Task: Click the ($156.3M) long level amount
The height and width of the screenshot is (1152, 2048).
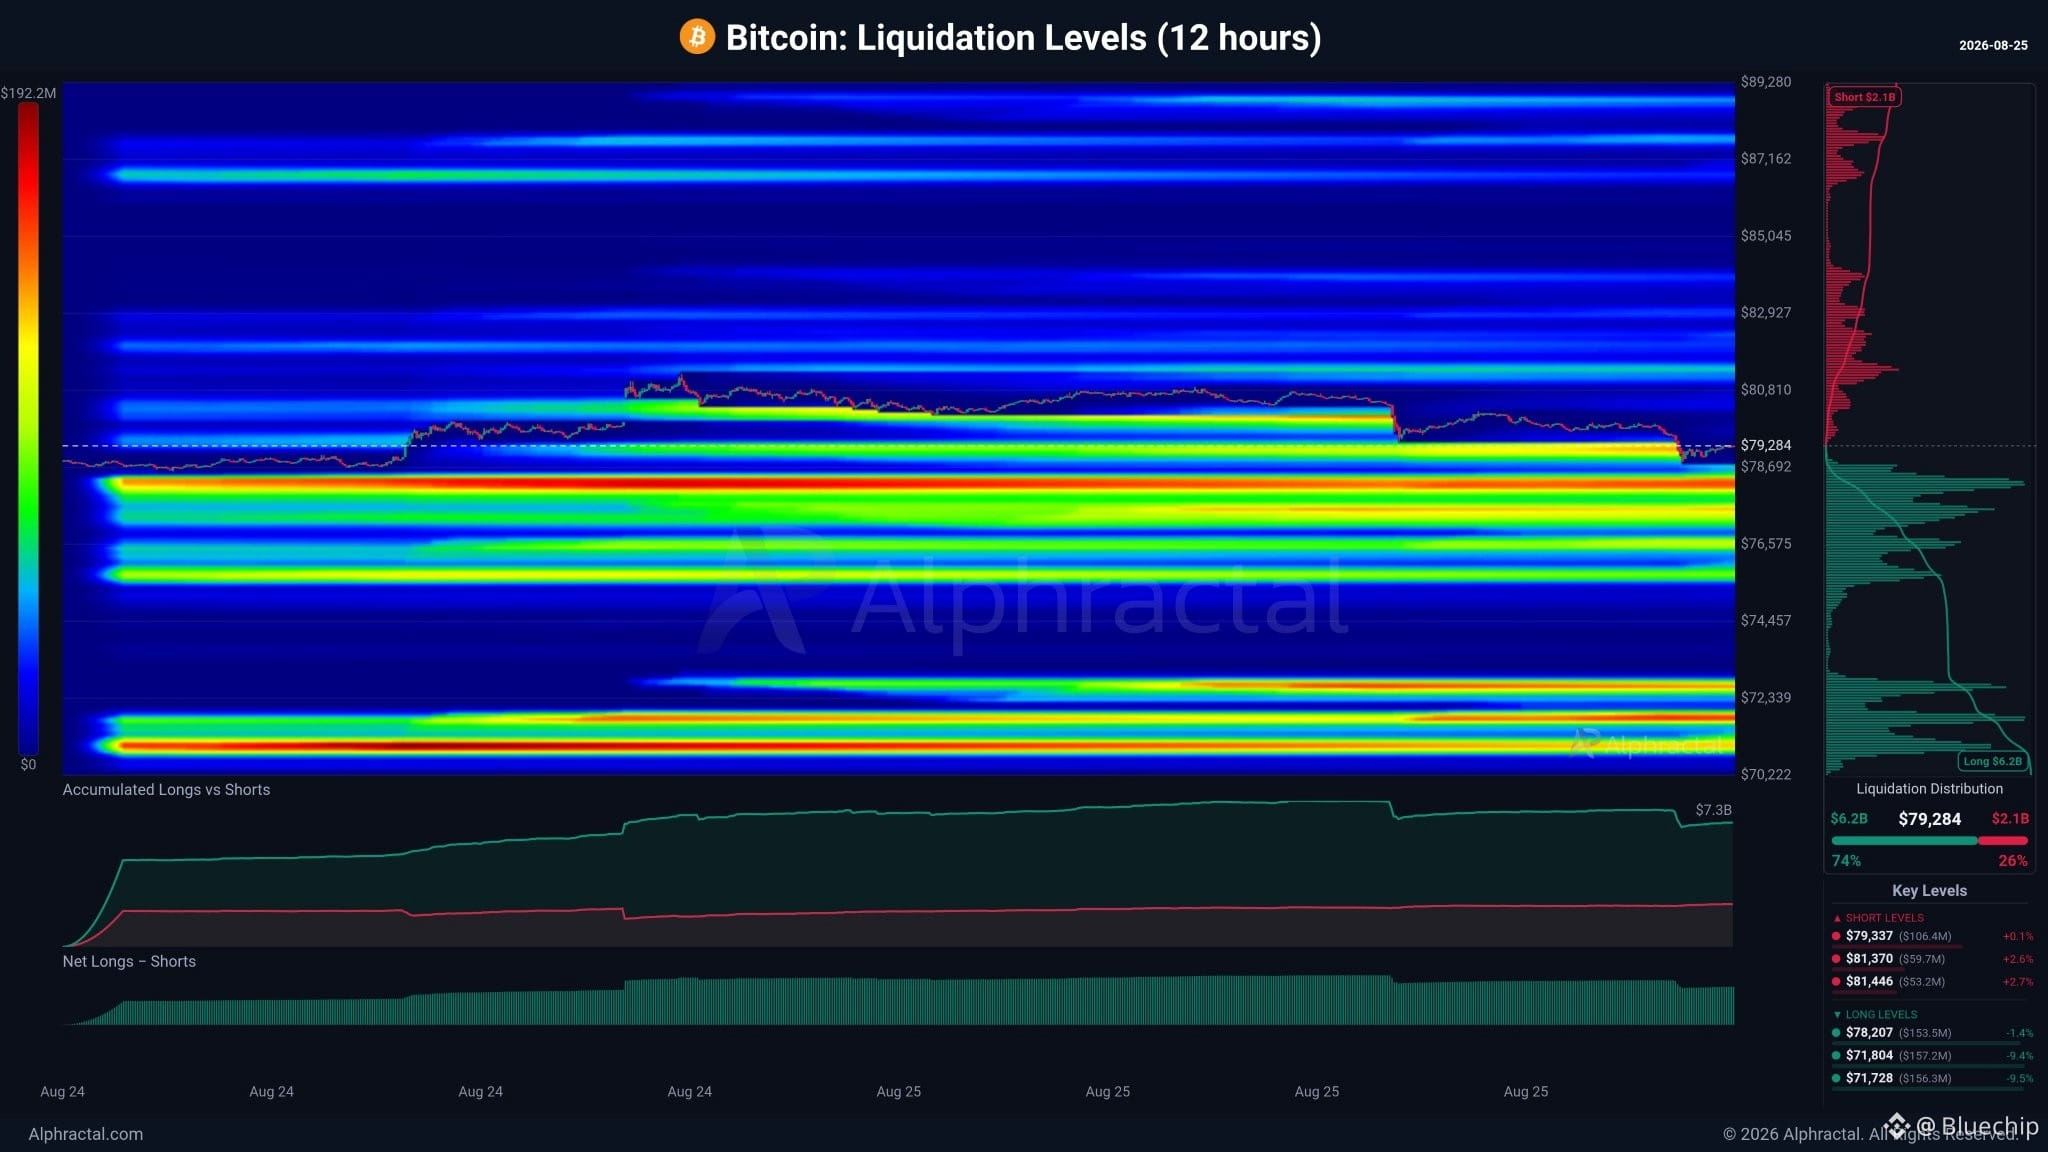Action: (x=1925, y=1079)
